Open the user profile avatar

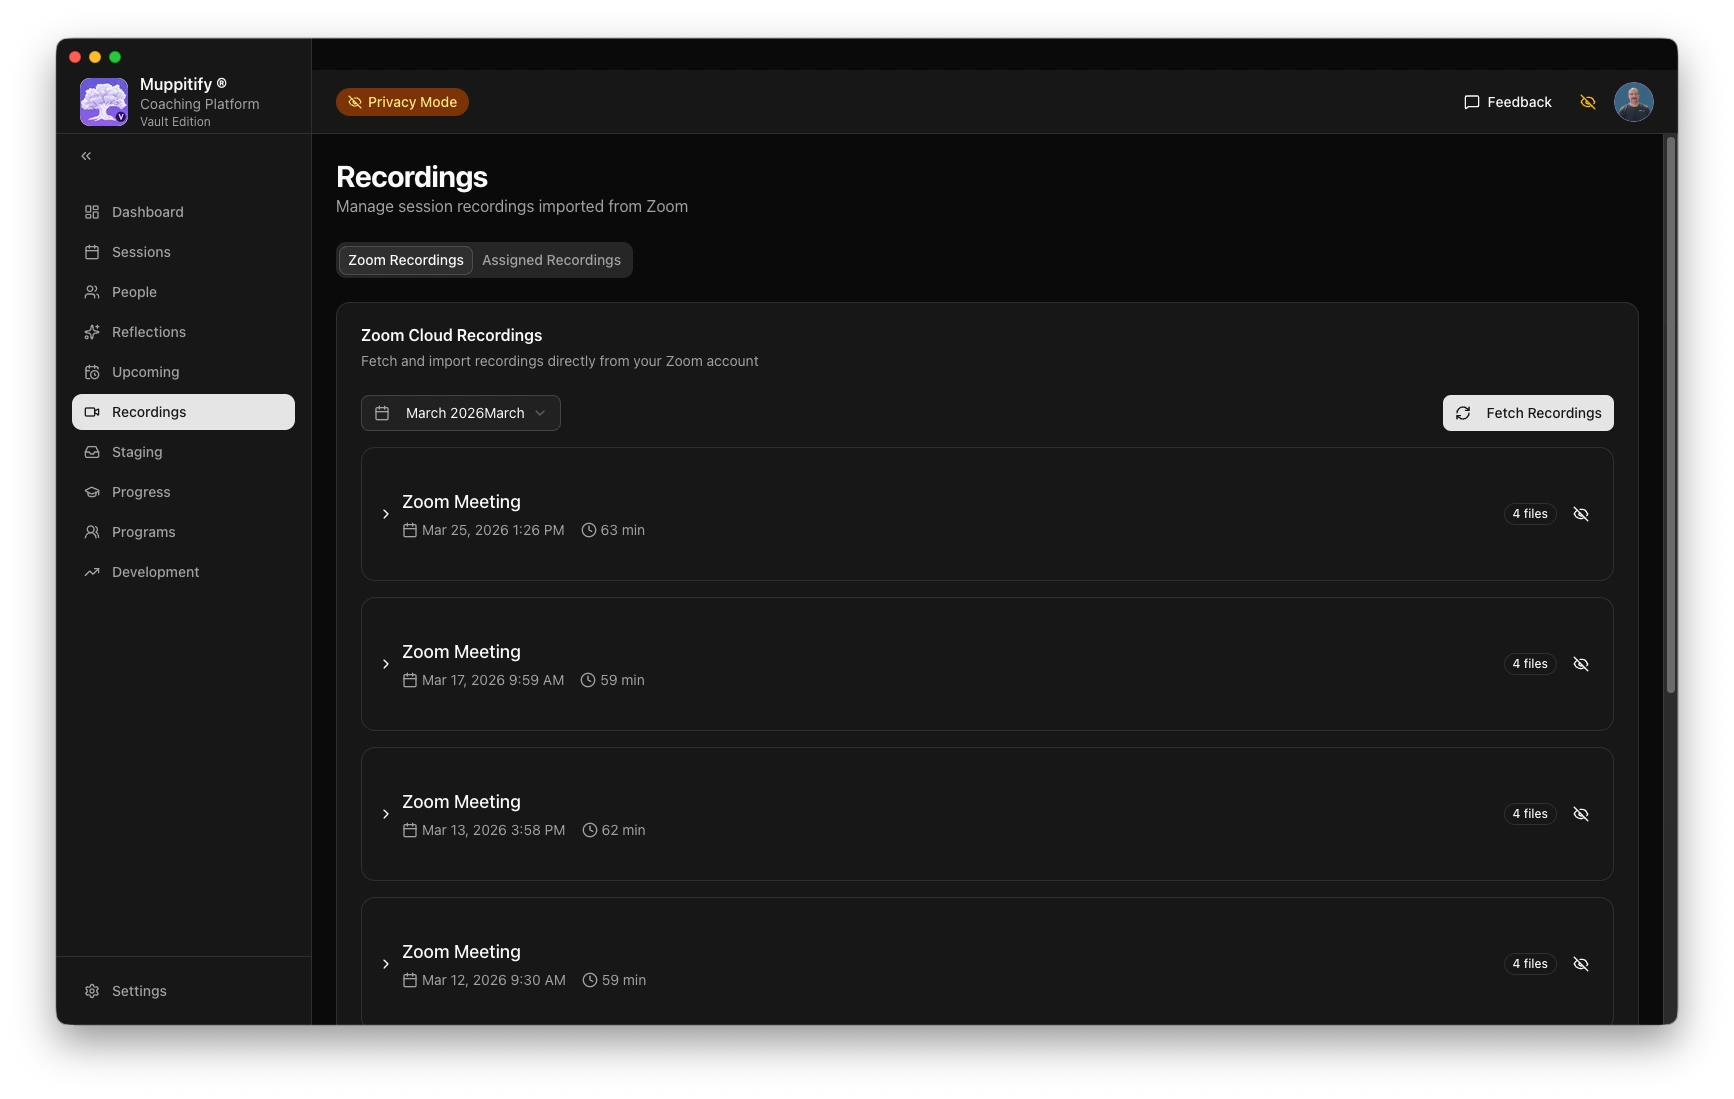pos(1633,102)
